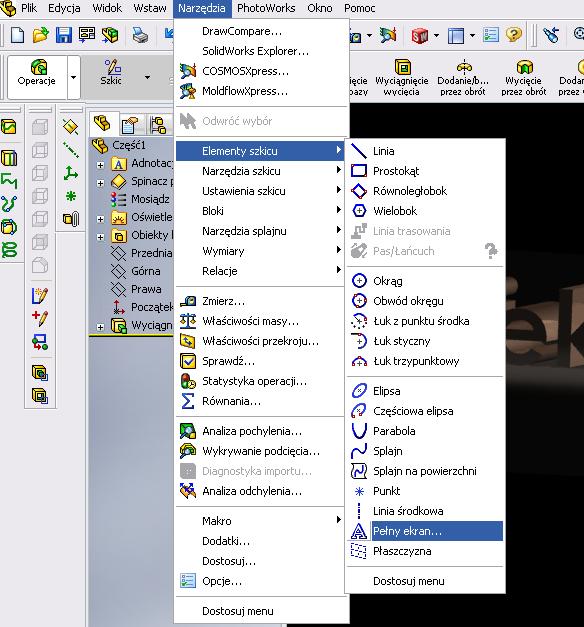Click Wykrywanie podcięcia... entry
Screen dimensions: 584x627
click(260, 451)
